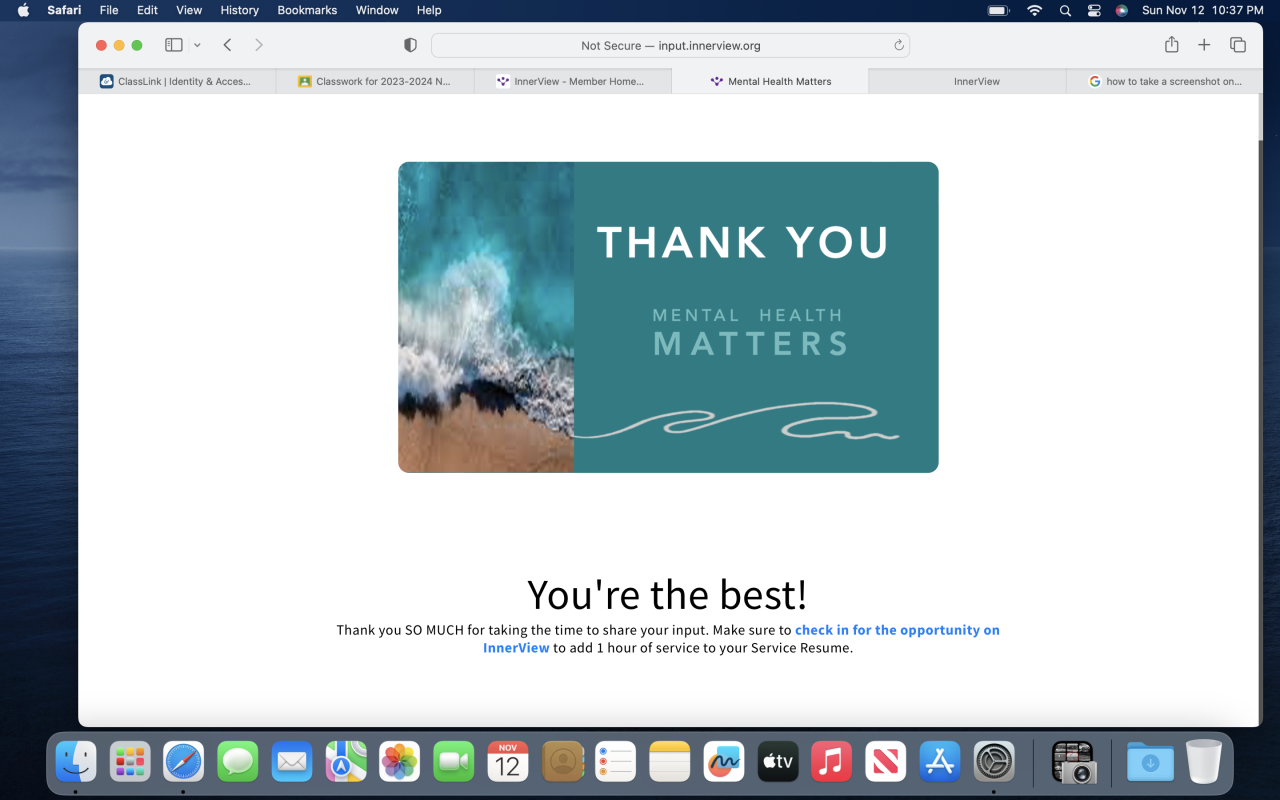Viewport: 1280px width, 800px height.
Task: Open Messages from the Dock
Action: coord(238,762)
